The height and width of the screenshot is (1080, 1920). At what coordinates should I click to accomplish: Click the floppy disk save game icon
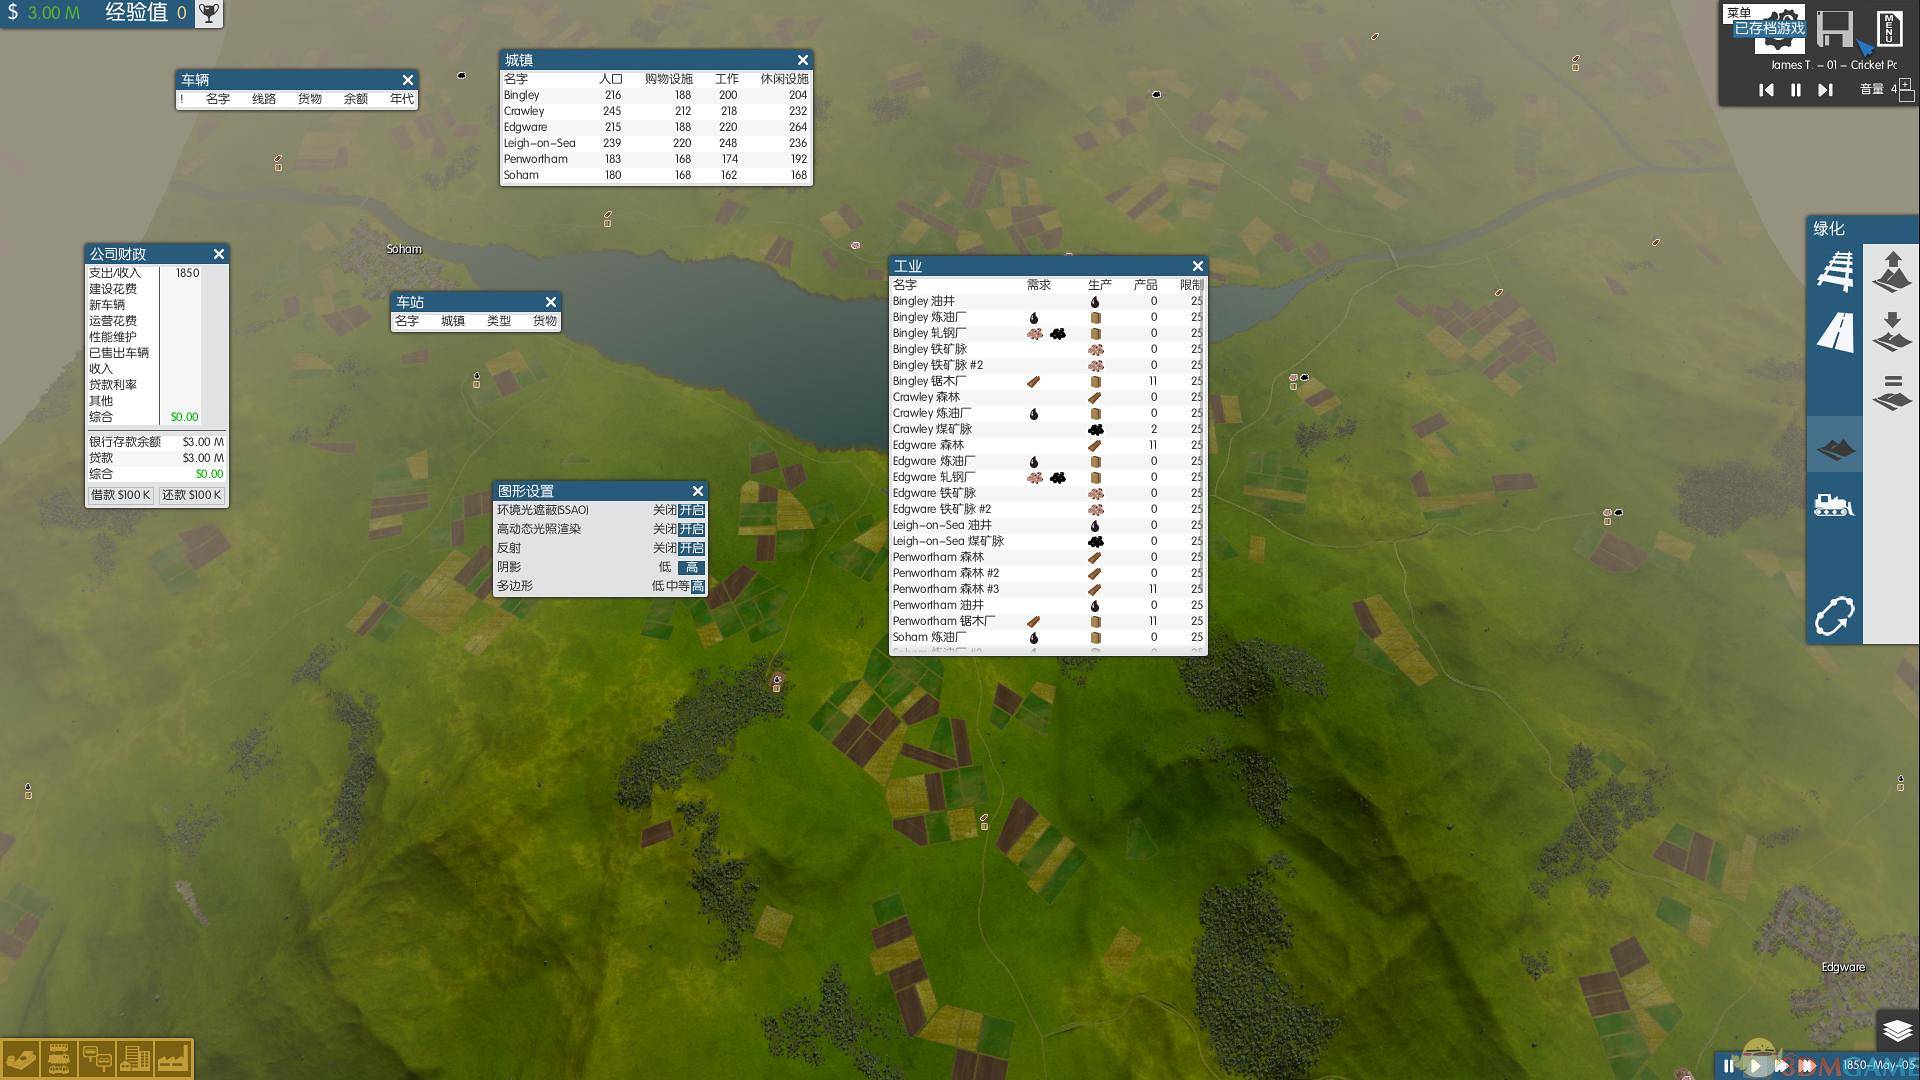(x=1834, y=28)
